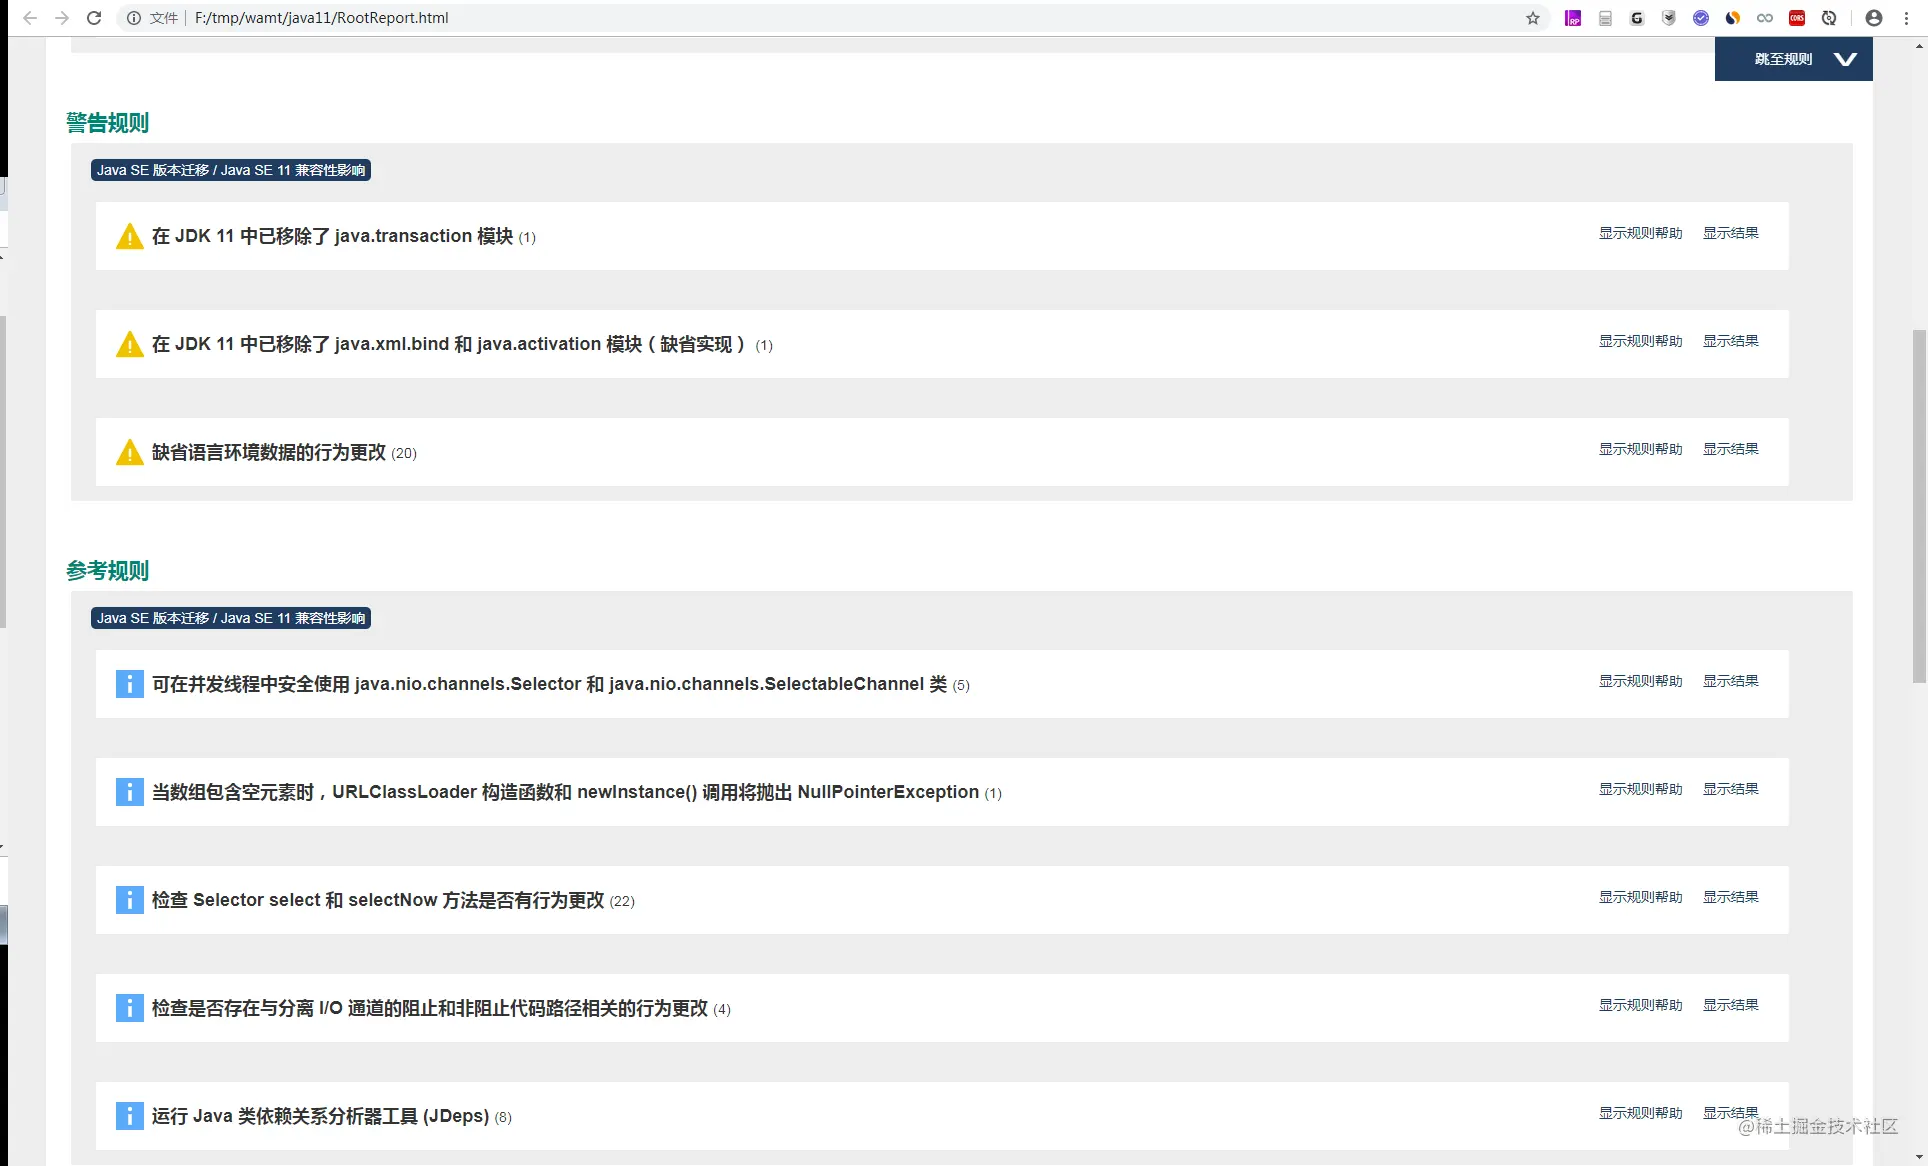Show rule help for java.xml.bind rule

[x=1640, y=341]
